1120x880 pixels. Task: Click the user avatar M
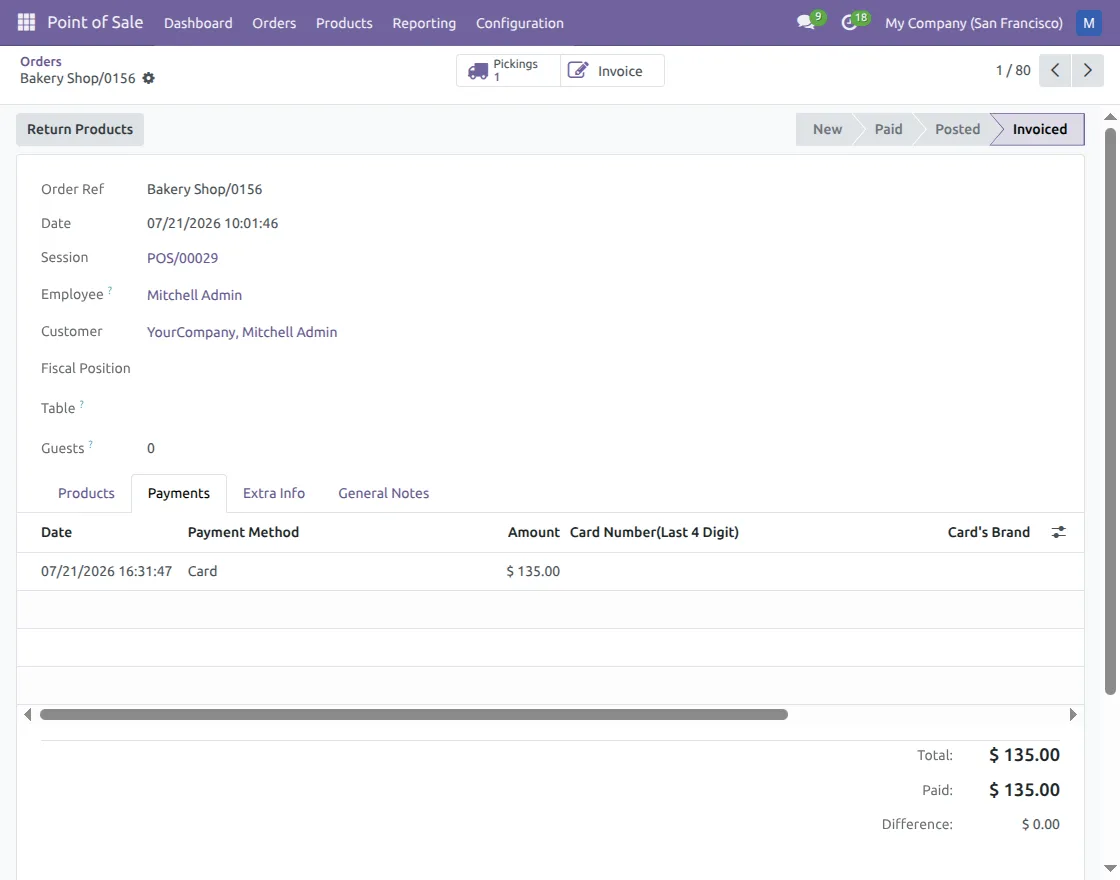(1089, 23)
